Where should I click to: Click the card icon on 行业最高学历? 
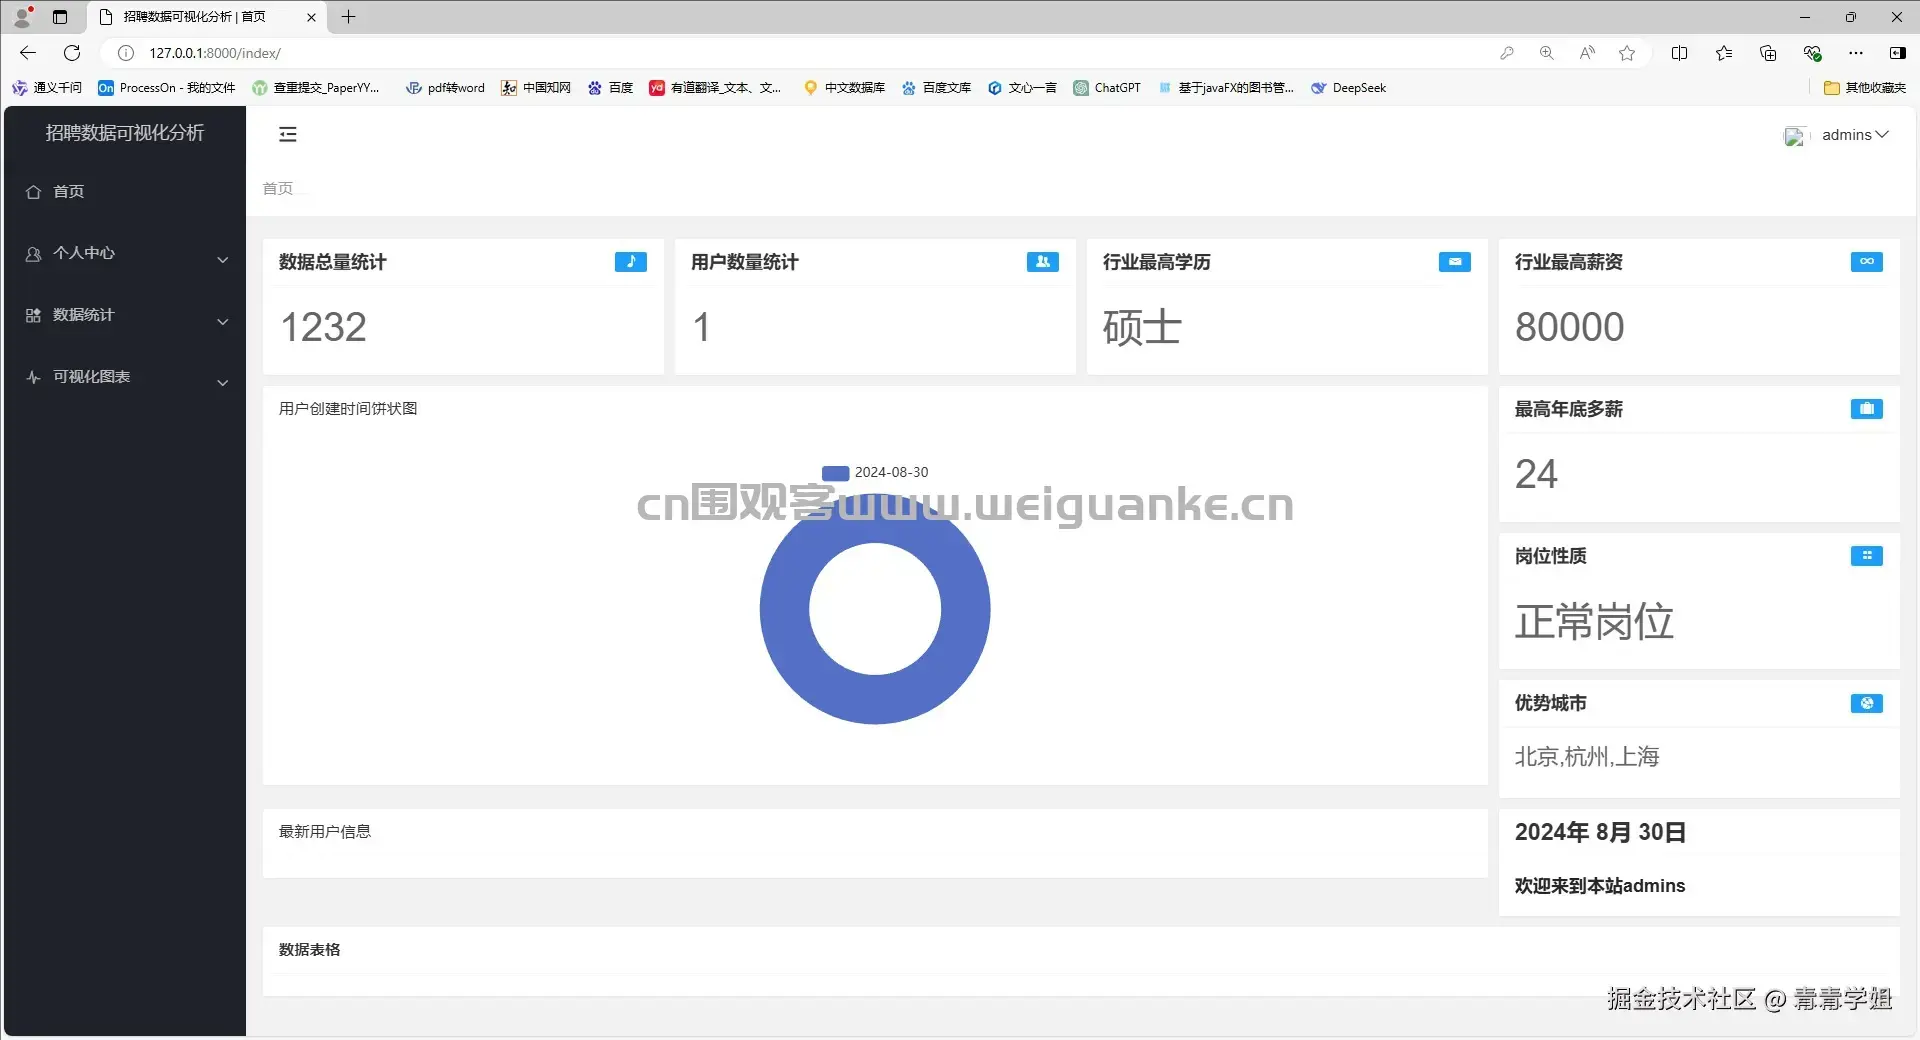click(1454, 262)
